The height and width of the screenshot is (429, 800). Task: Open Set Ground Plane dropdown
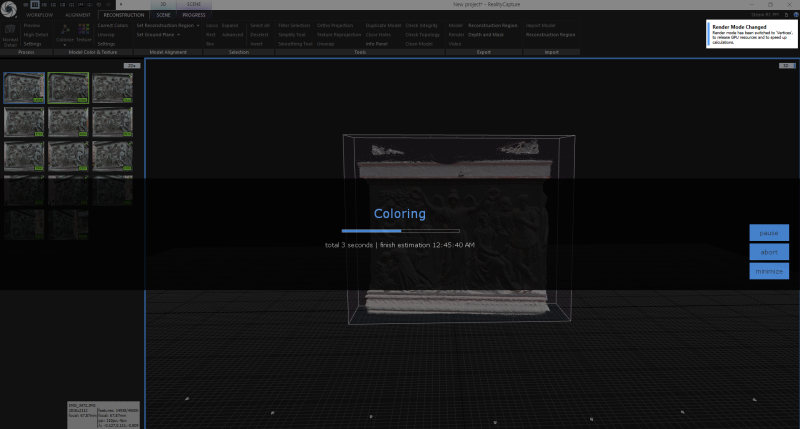click(x=158, y=35)
